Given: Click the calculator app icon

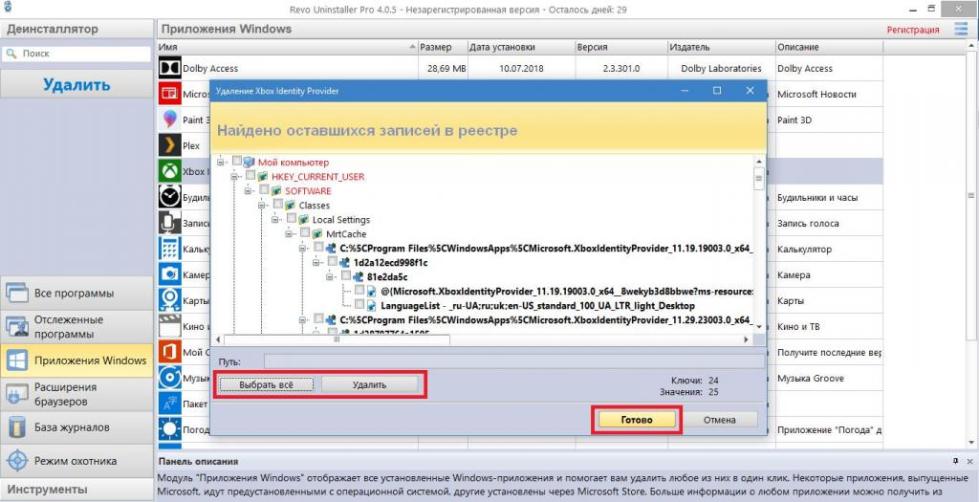Looking at the screenshot, I should [x=169, y=249].
